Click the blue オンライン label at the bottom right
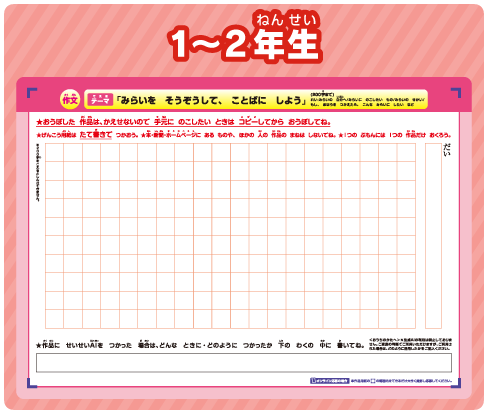488x414 pixels. (329, 381)
